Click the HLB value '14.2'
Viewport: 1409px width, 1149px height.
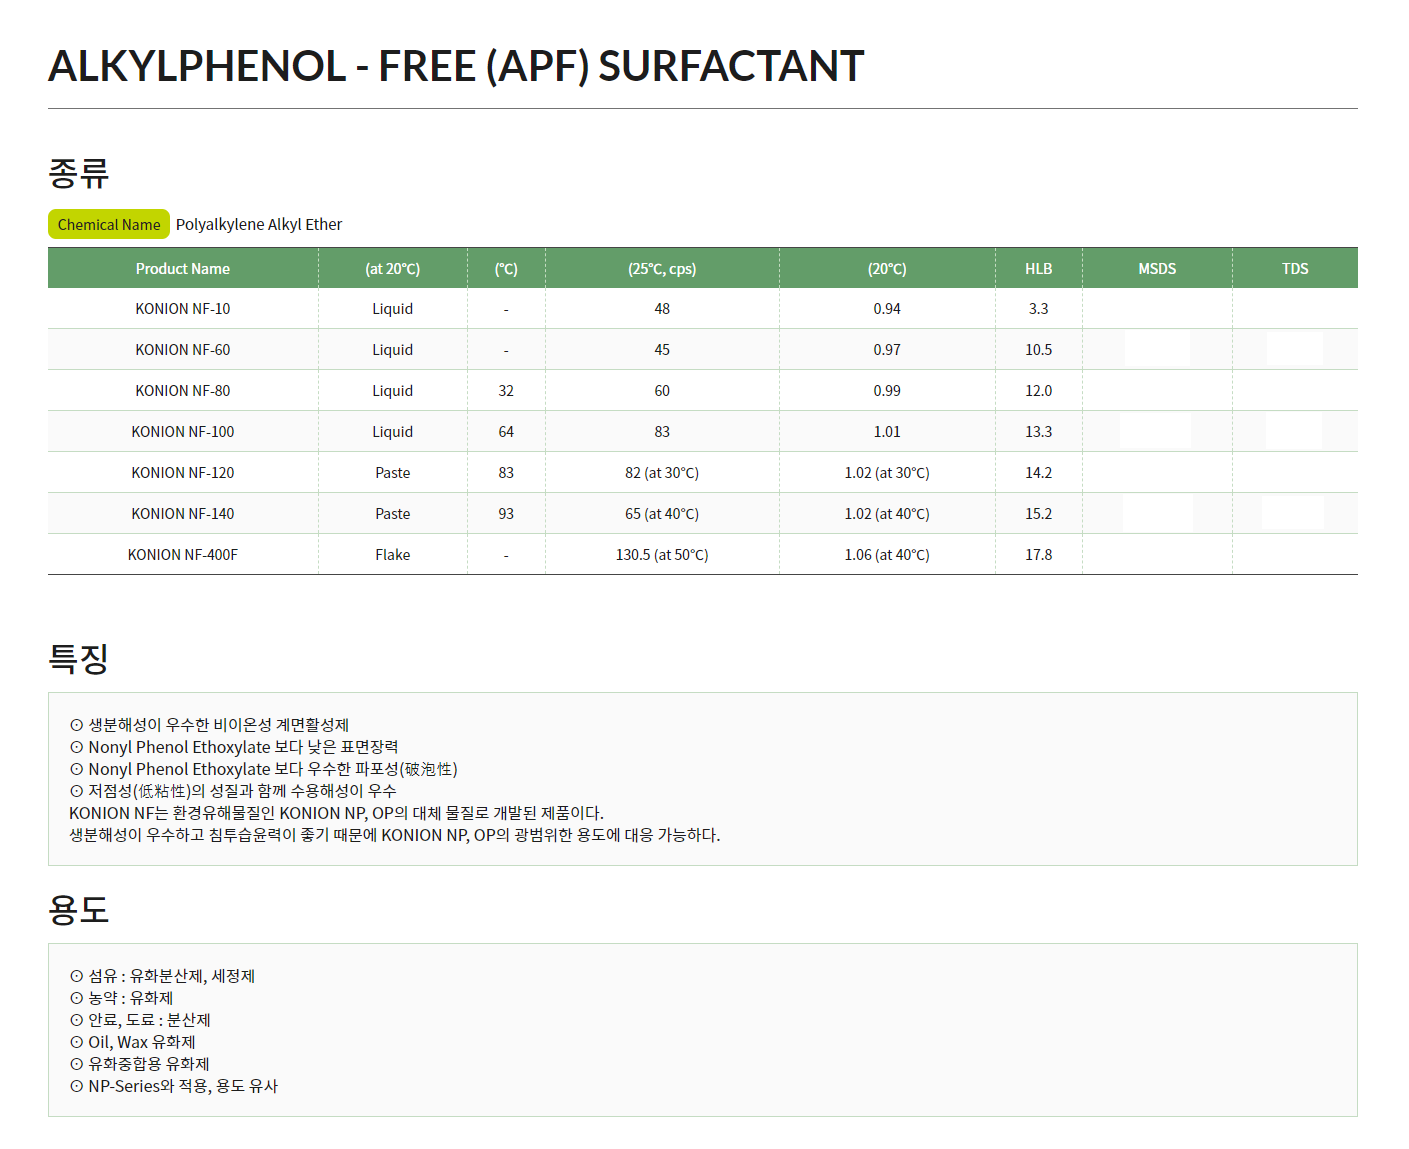[1039, 473]
